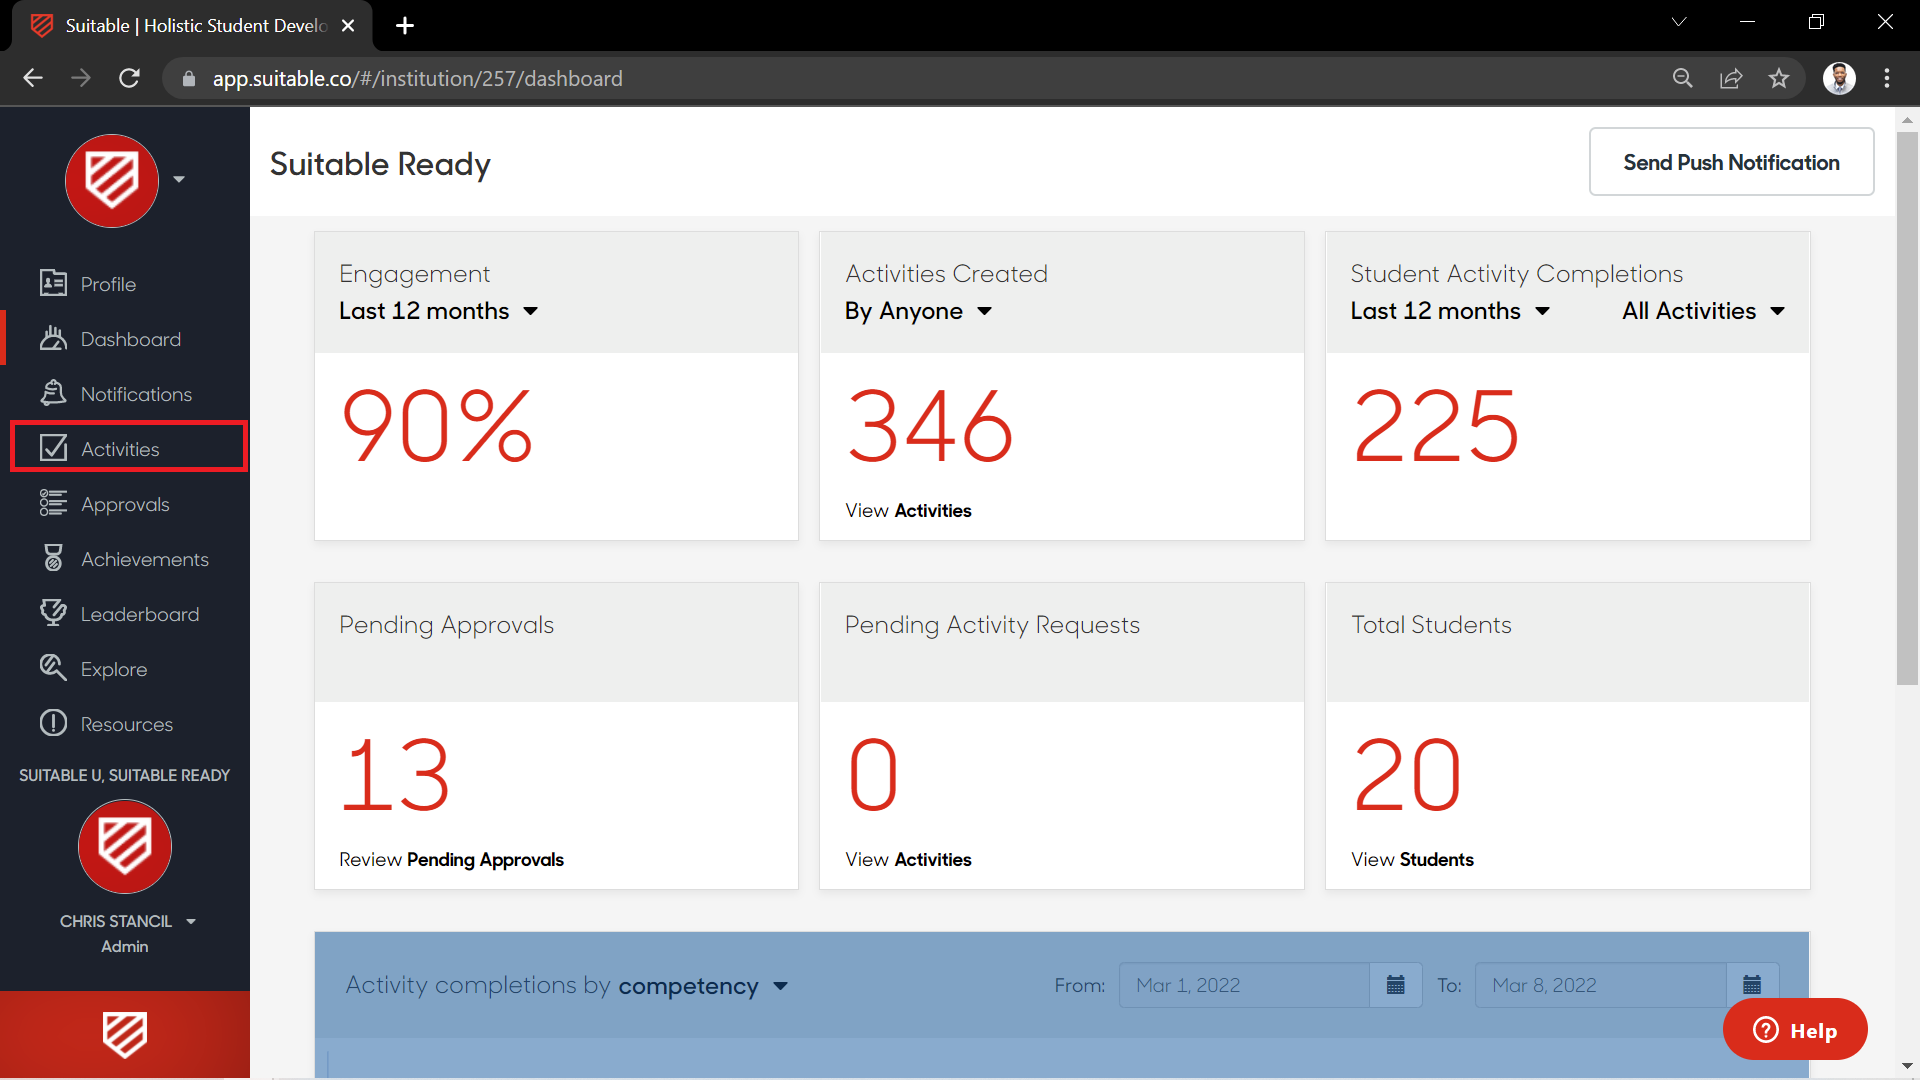
Task: Expand dropdown beside top shield logo
Action: [x=179, y=180]
